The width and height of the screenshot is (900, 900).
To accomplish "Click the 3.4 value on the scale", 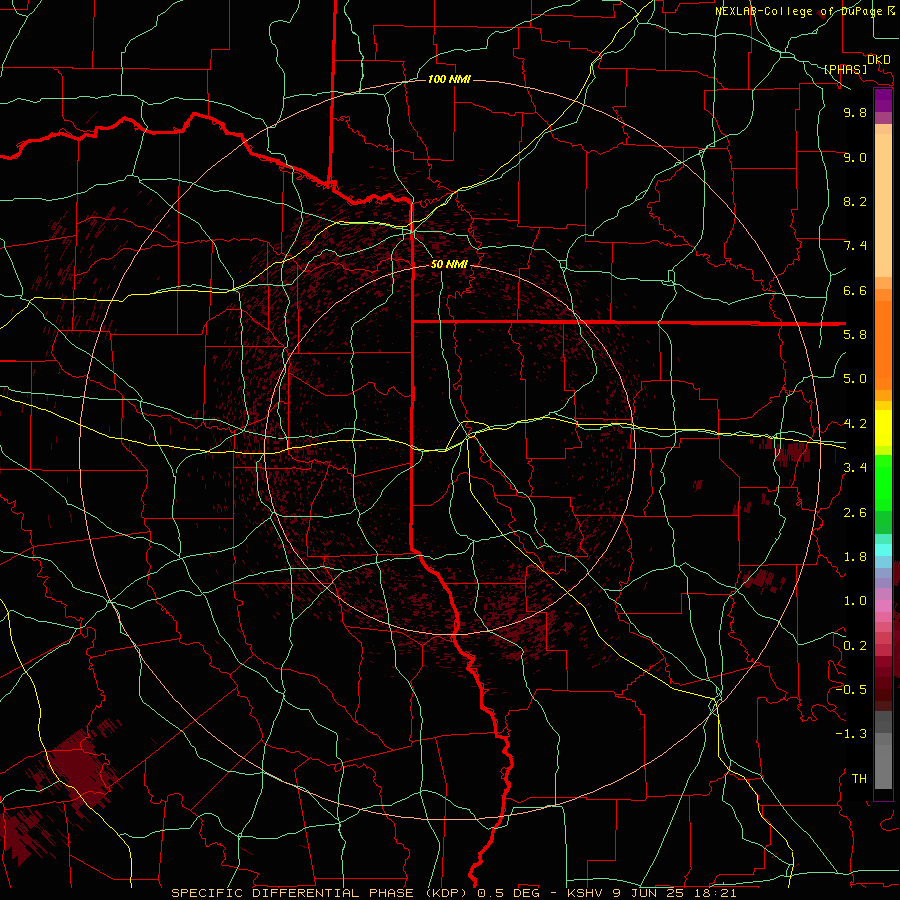I will click(855, 468).
